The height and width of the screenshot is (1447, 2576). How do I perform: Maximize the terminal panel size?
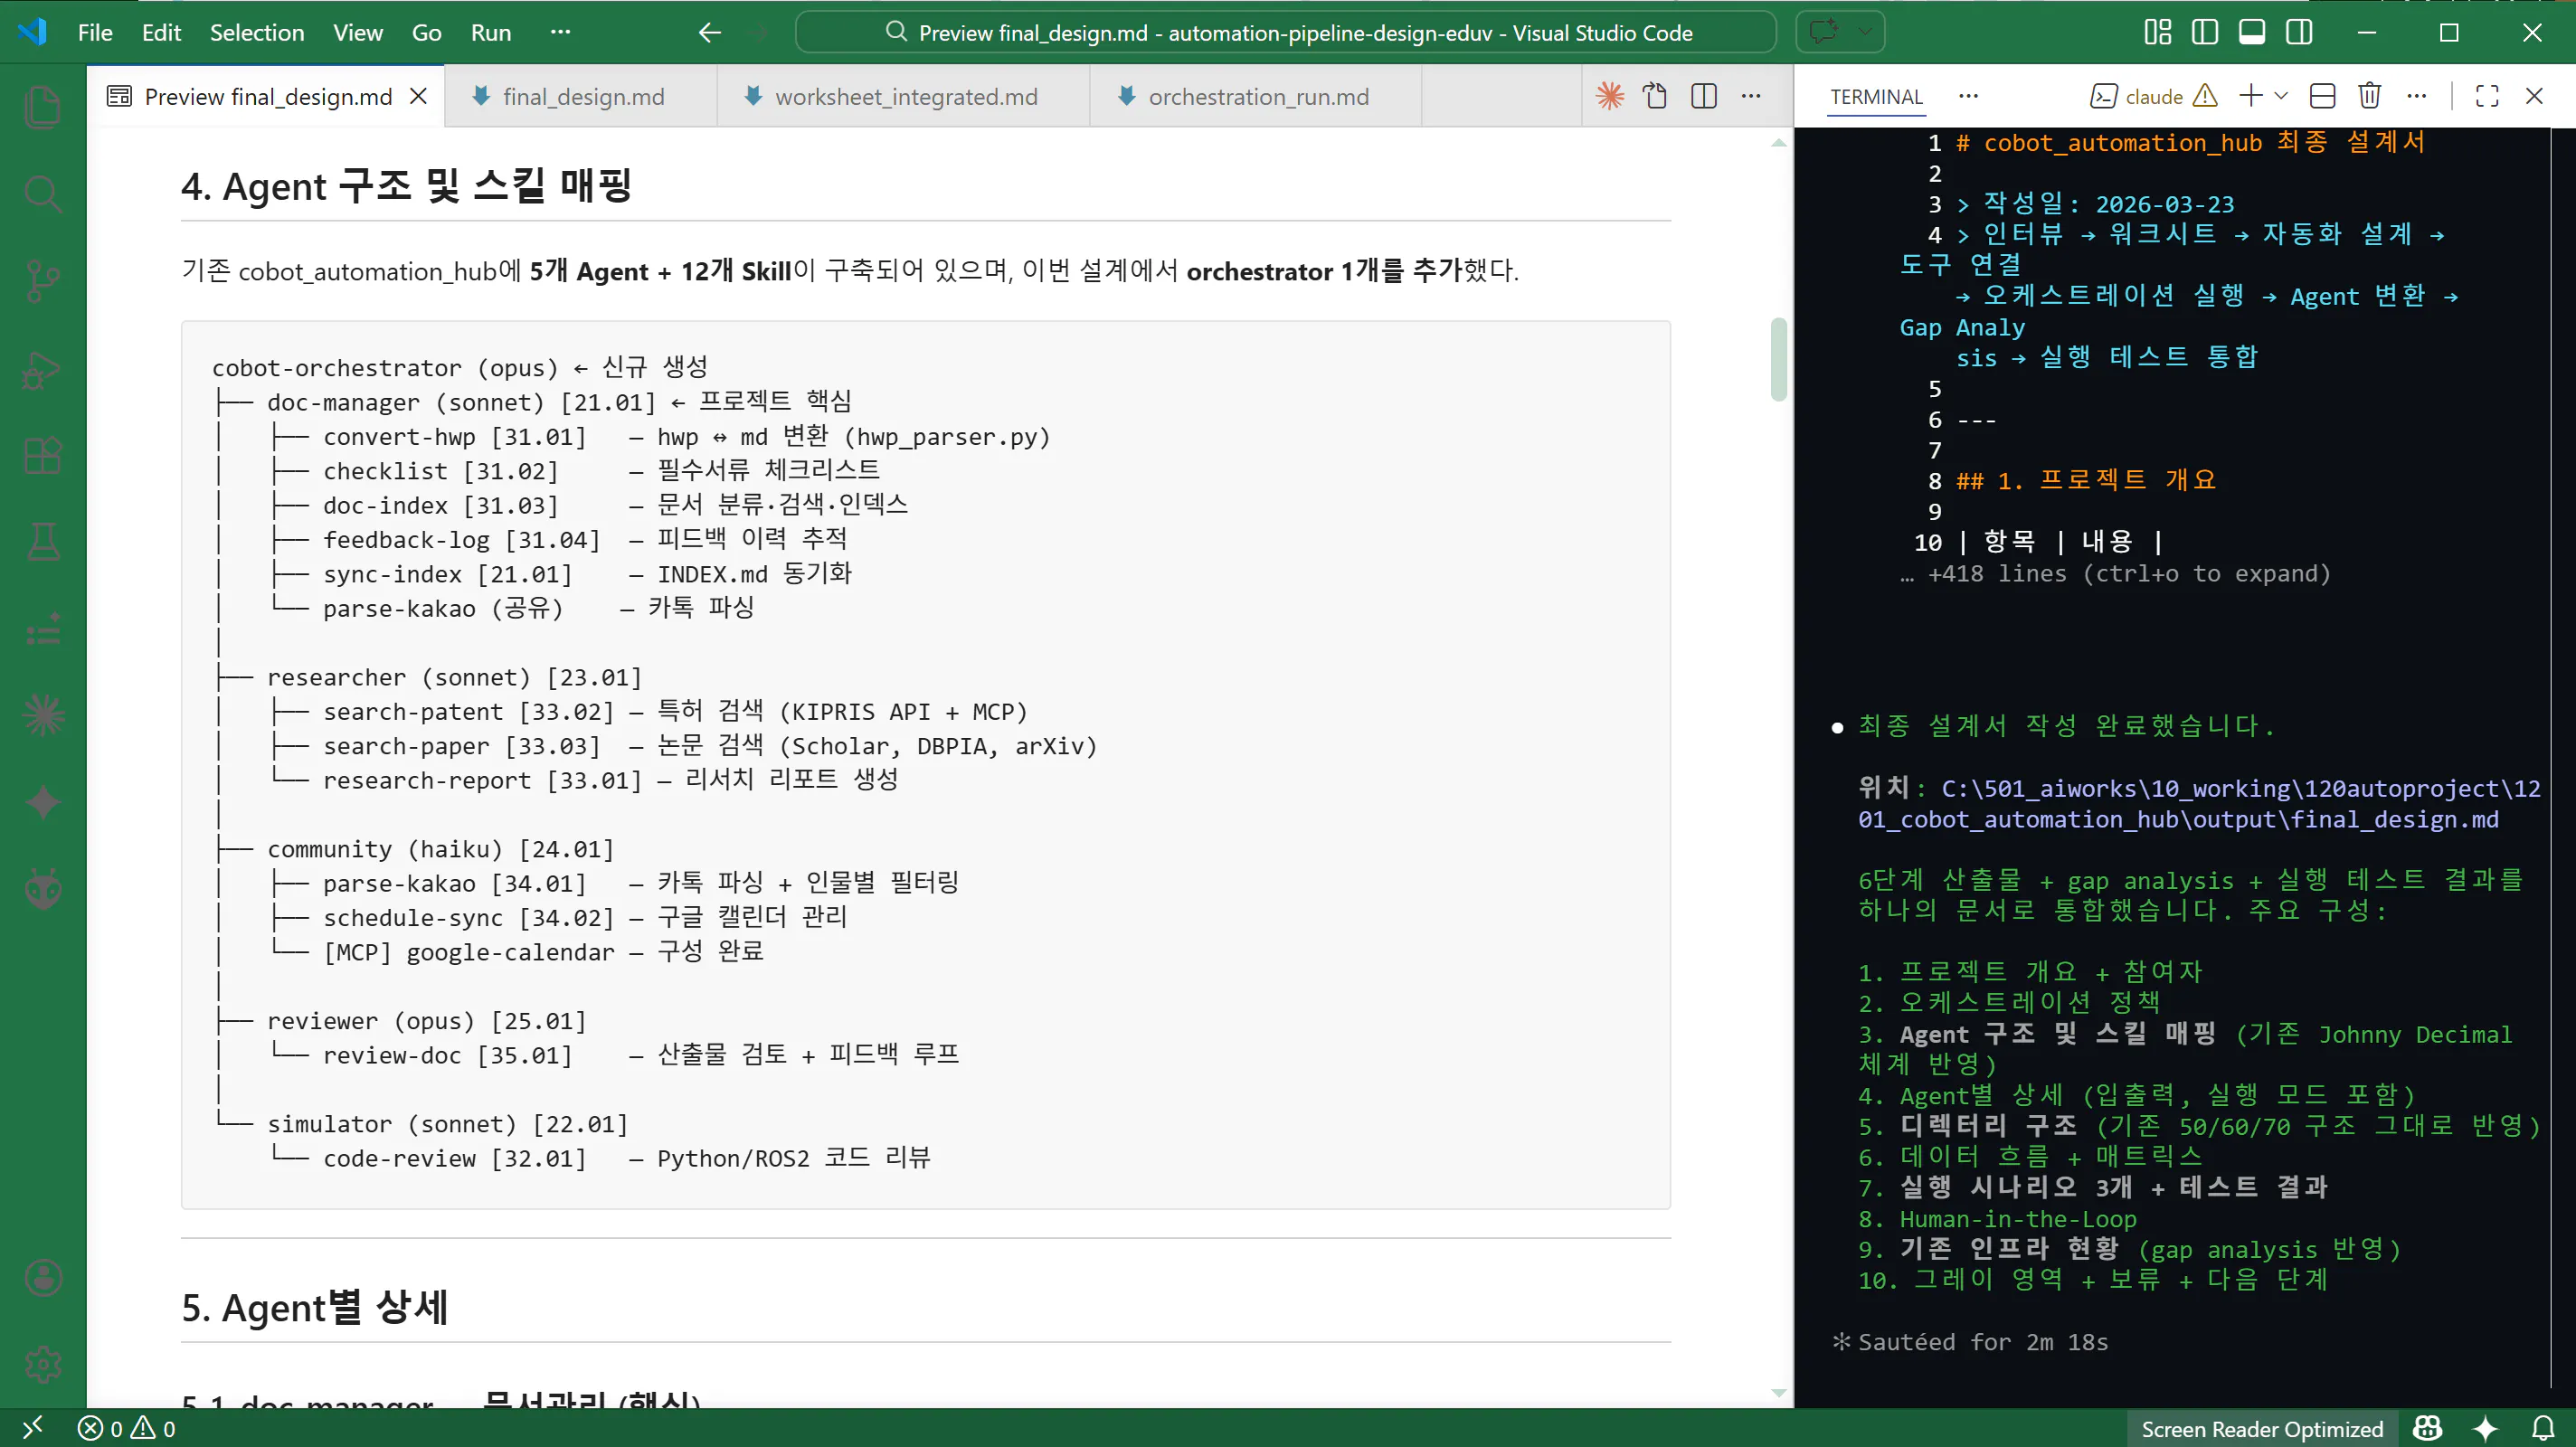[x=2487, y=96]
